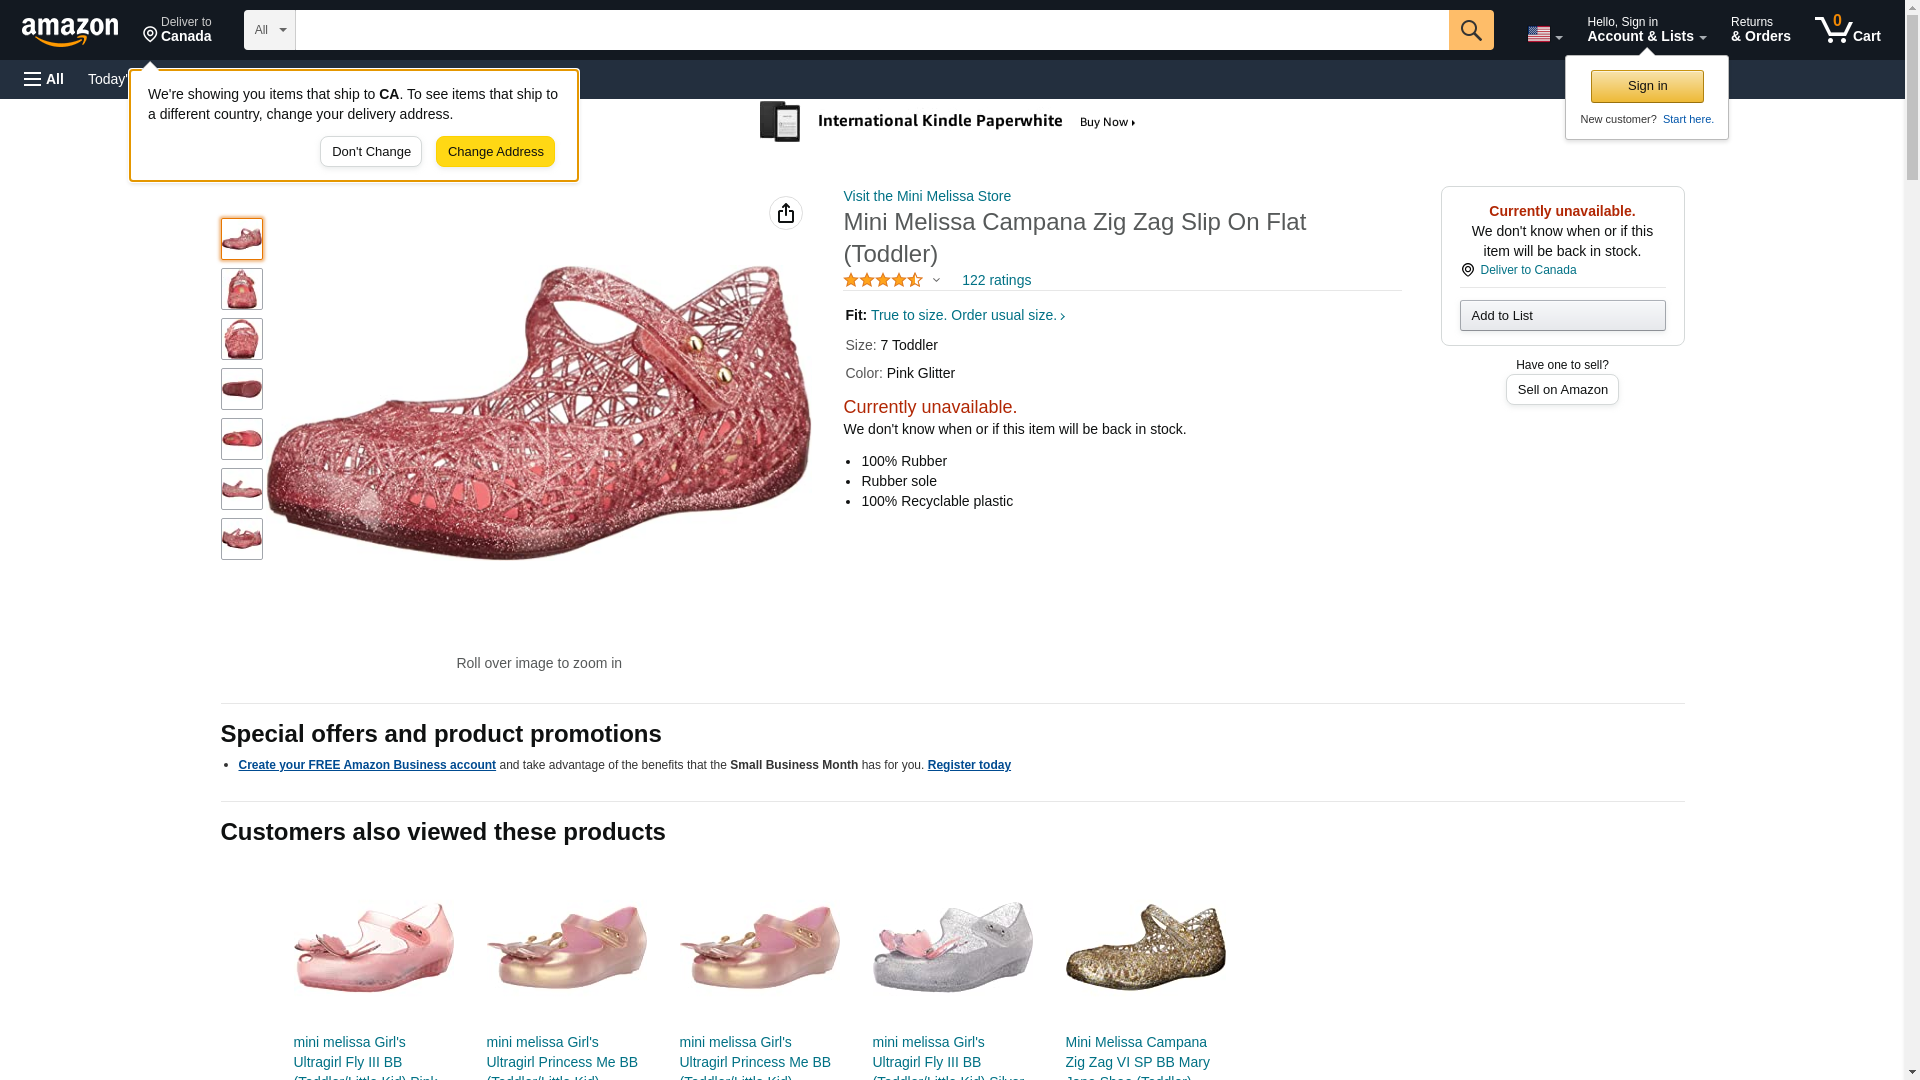Open the Account & Lists dropdown
The width and height of the screenshot is (1920, 1080).
point(1645,30)
